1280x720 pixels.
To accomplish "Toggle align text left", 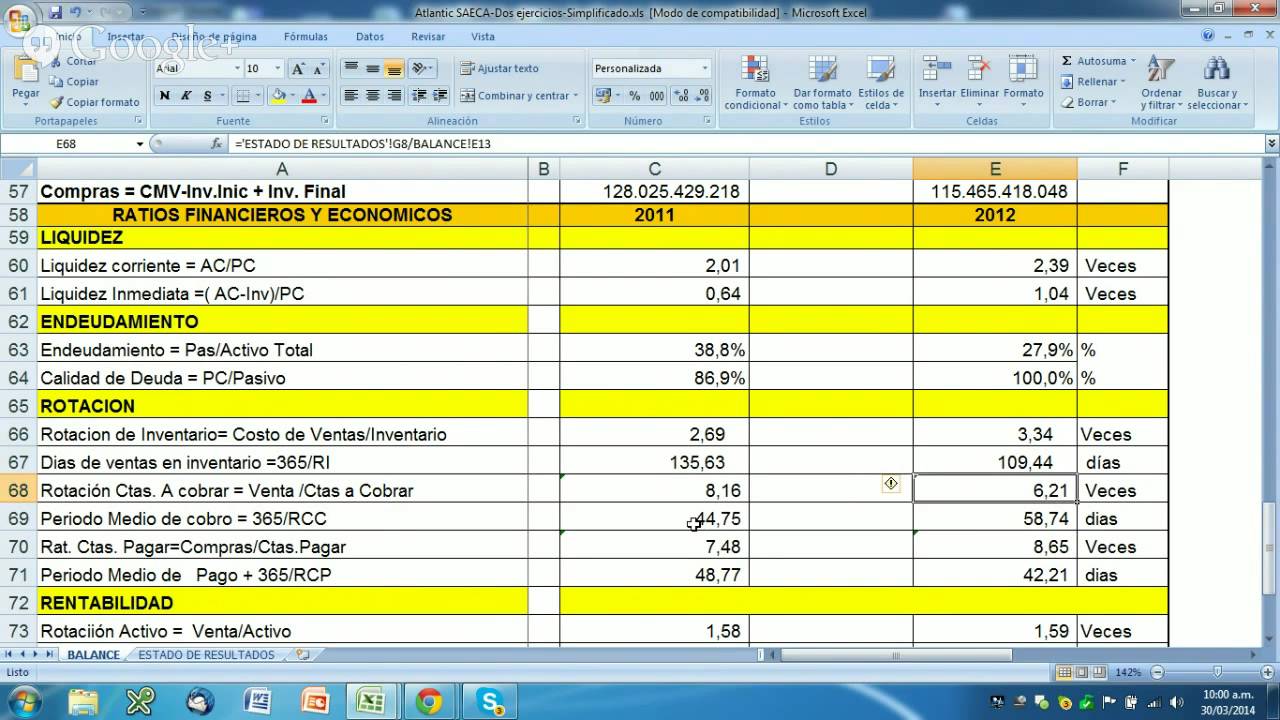I will click(351, 96).
